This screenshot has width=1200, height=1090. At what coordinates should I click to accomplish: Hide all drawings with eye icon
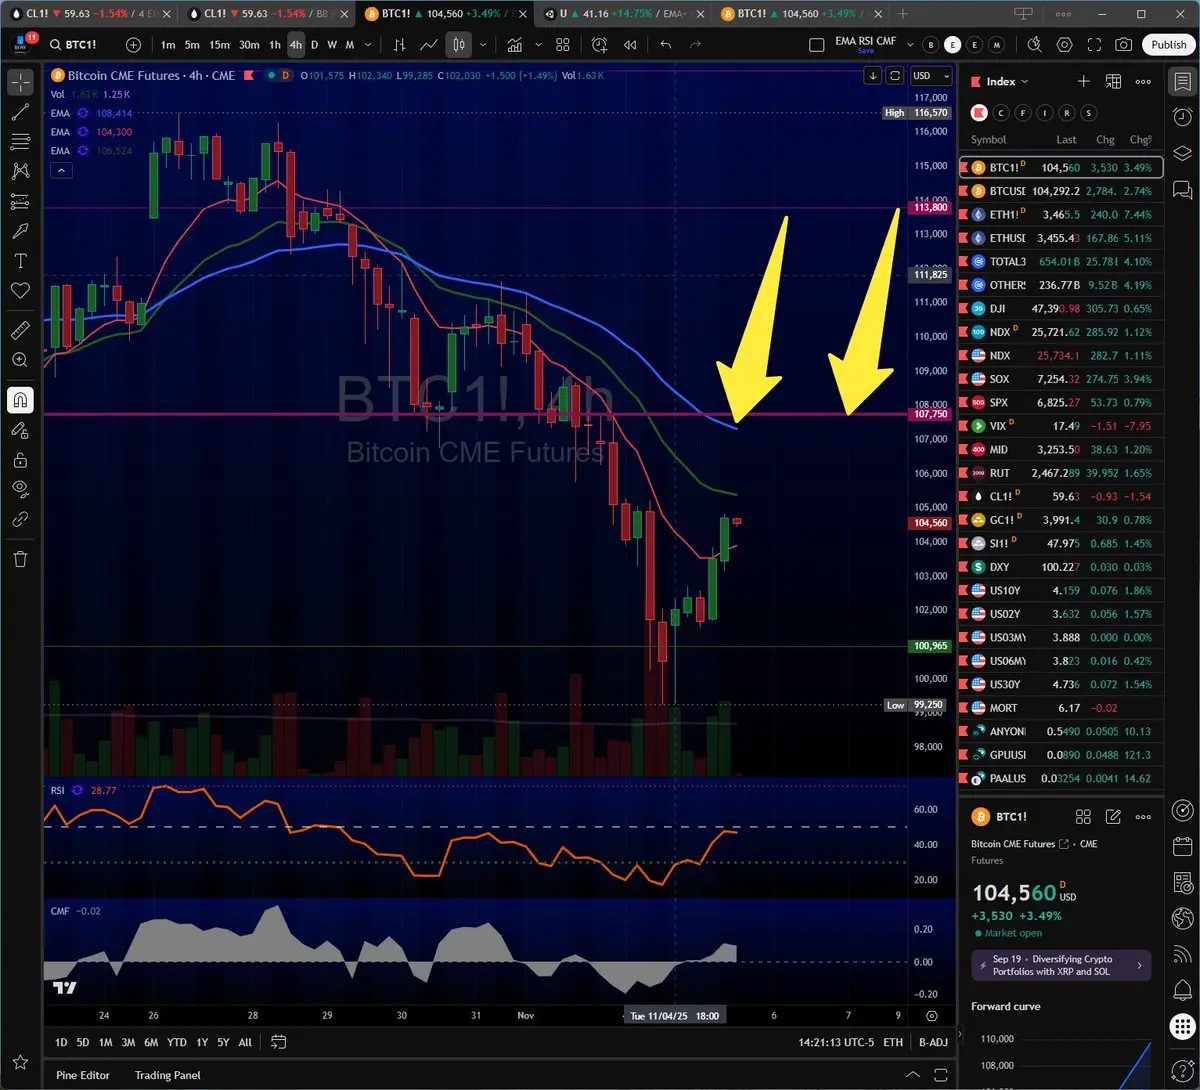pyautogui.click(x=20, y=490)
